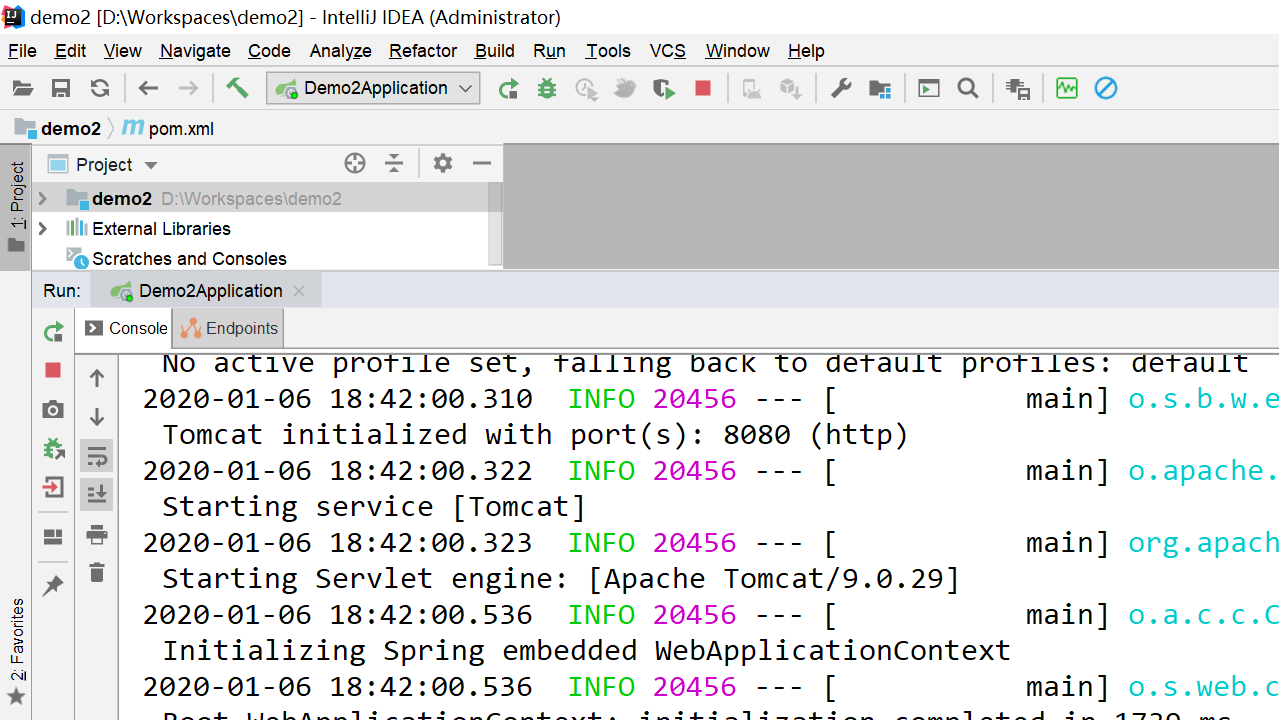Stop application from Run panel sidebar
The width and height of the screenshot is (1281, 722).
click(x=54, y=371)
